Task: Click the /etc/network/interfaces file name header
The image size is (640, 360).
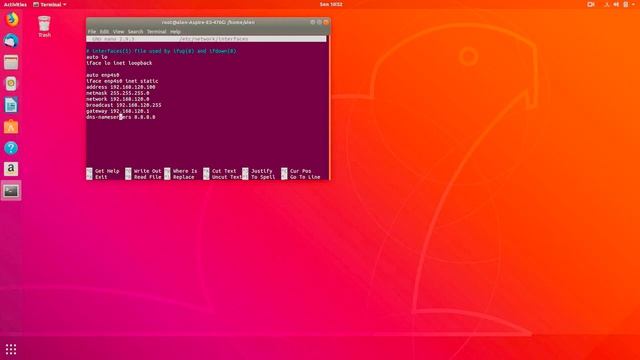Action: coord(214,39)
